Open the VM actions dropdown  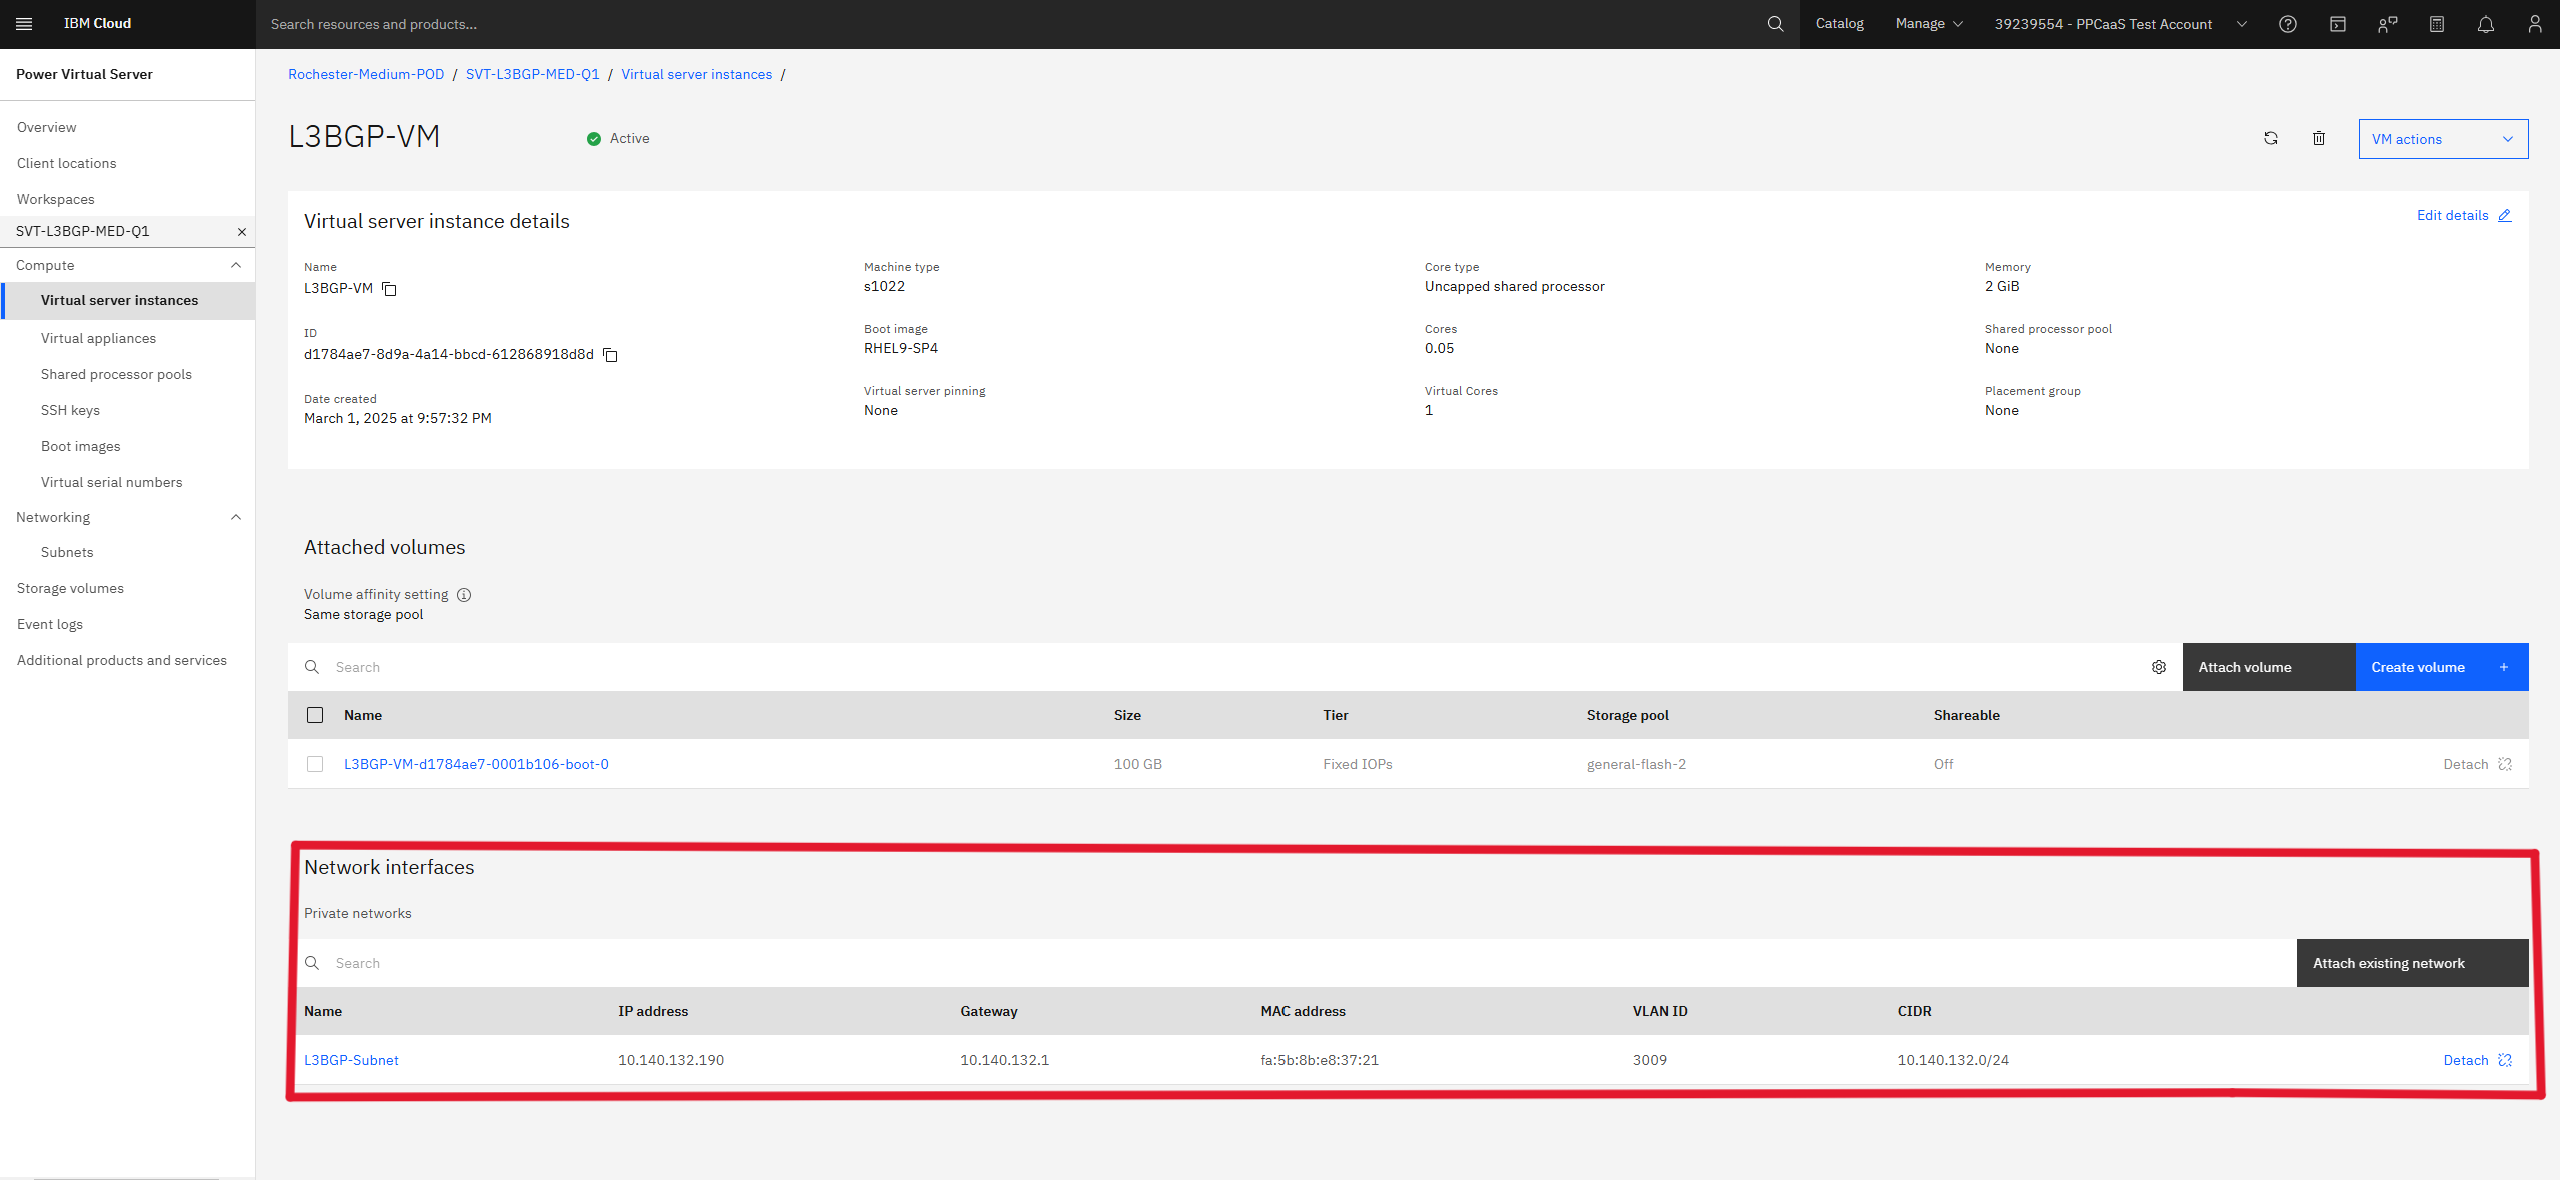coord(2443,139)
